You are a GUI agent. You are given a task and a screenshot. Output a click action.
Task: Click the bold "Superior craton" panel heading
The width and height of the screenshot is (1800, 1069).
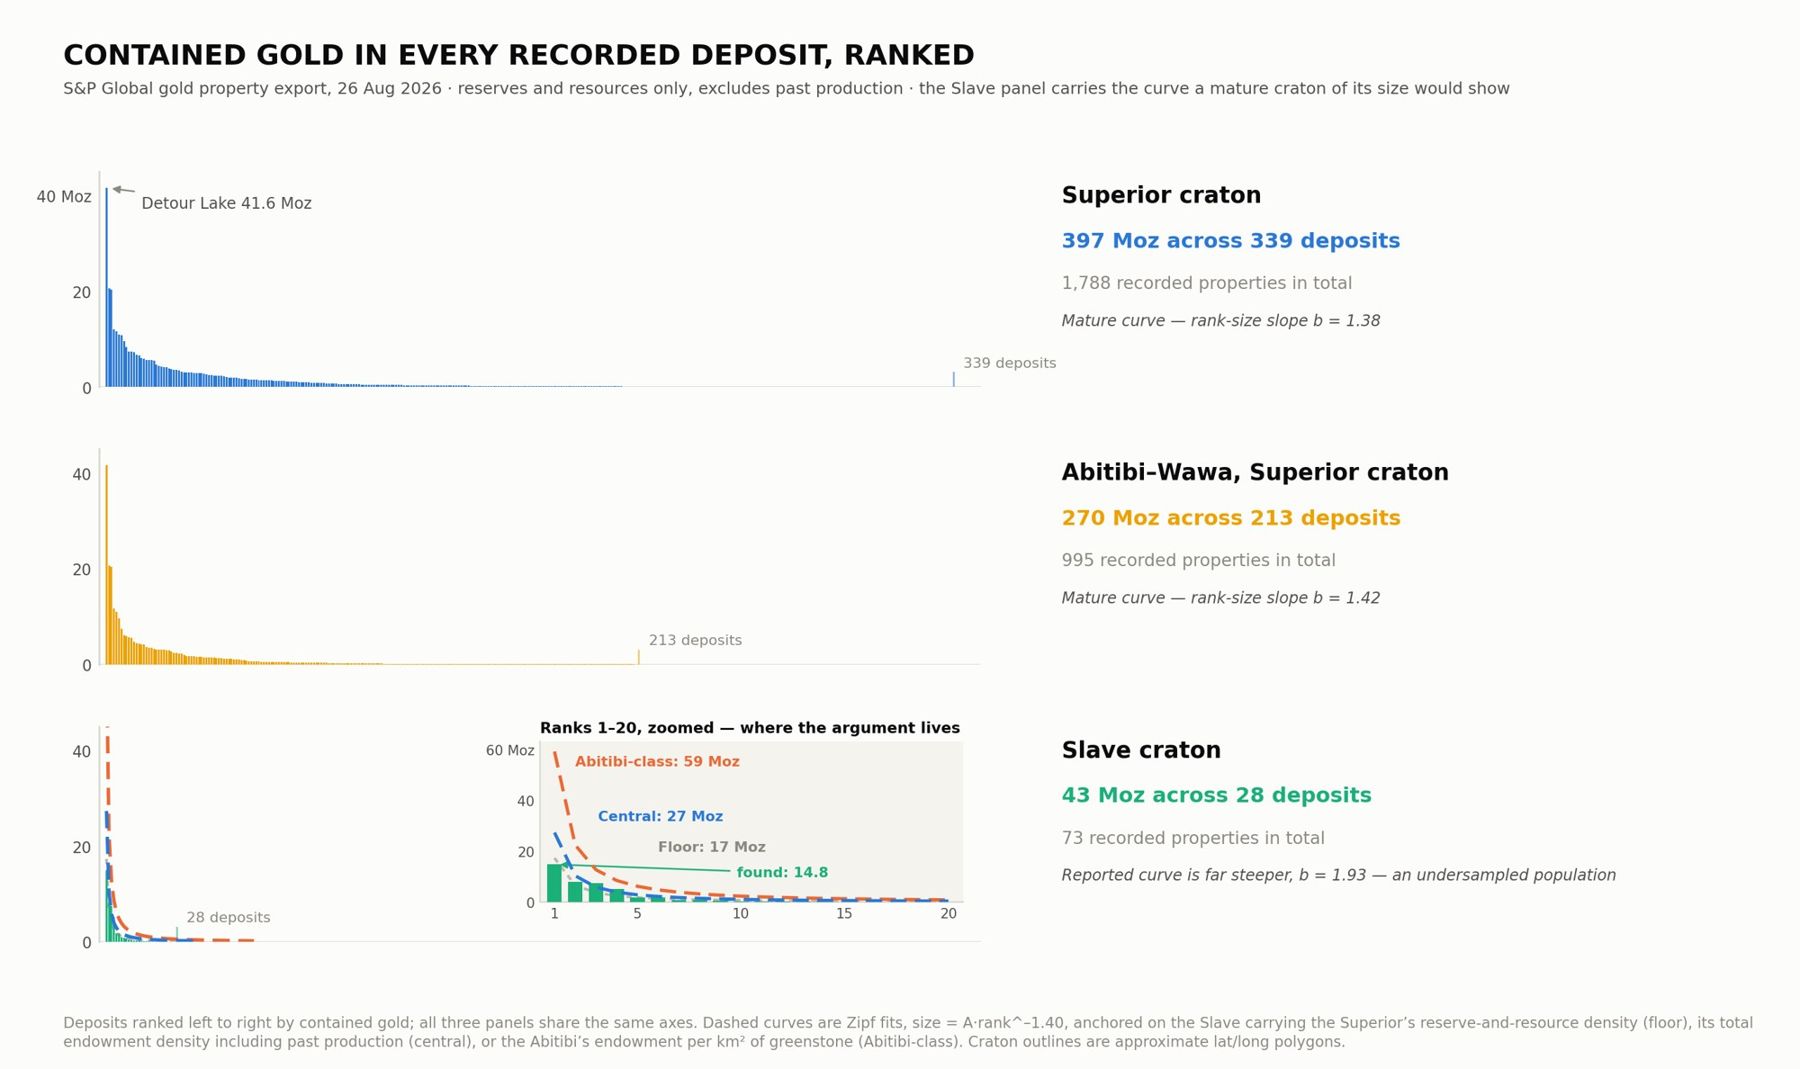pos(1161,195)
